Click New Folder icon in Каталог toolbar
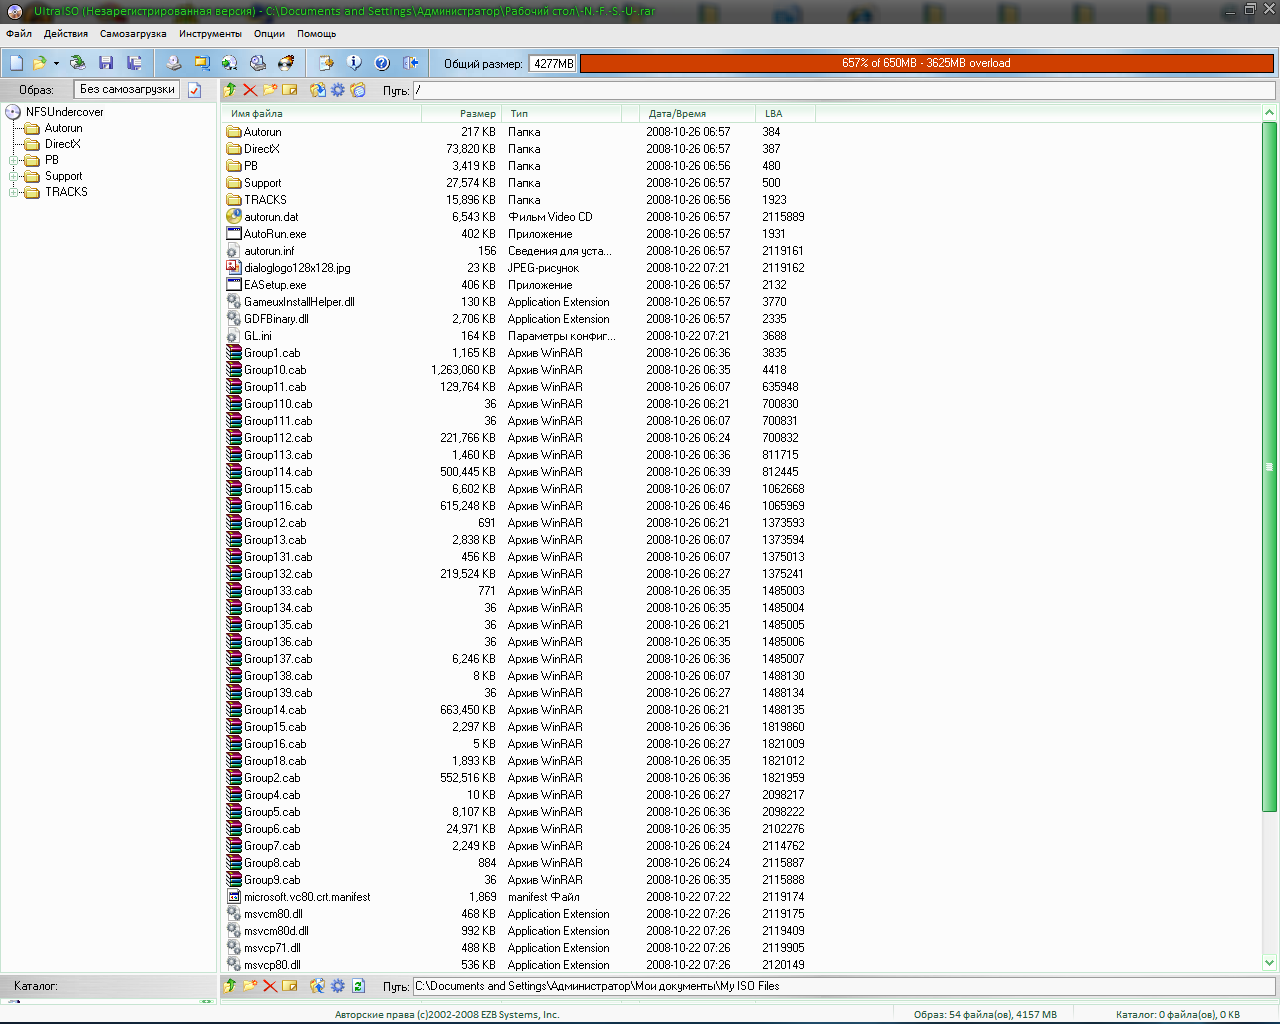This screenshot has width=1280, height=1024. click(x=250, y=986)
